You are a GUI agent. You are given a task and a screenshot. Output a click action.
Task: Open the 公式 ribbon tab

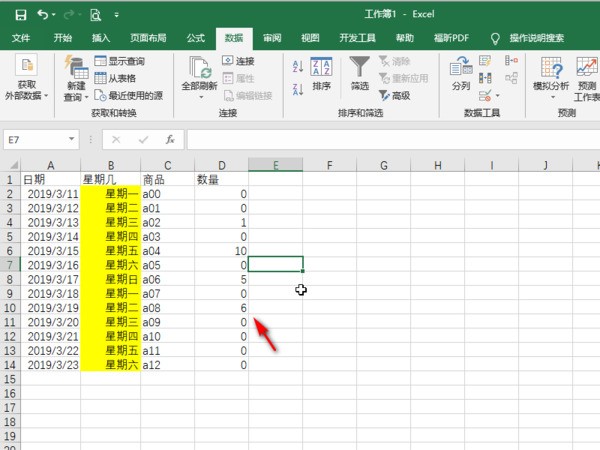point(196,38)
